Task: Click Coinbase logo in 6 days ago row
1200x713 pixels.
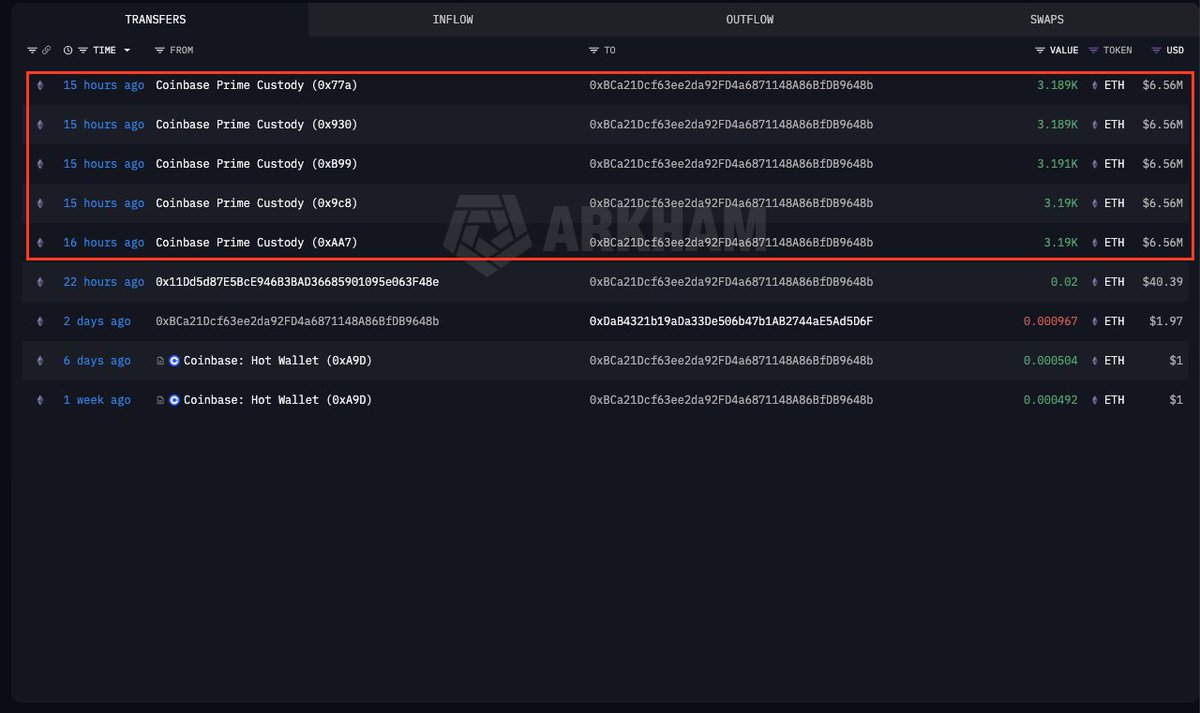Action: click(175, 361)
